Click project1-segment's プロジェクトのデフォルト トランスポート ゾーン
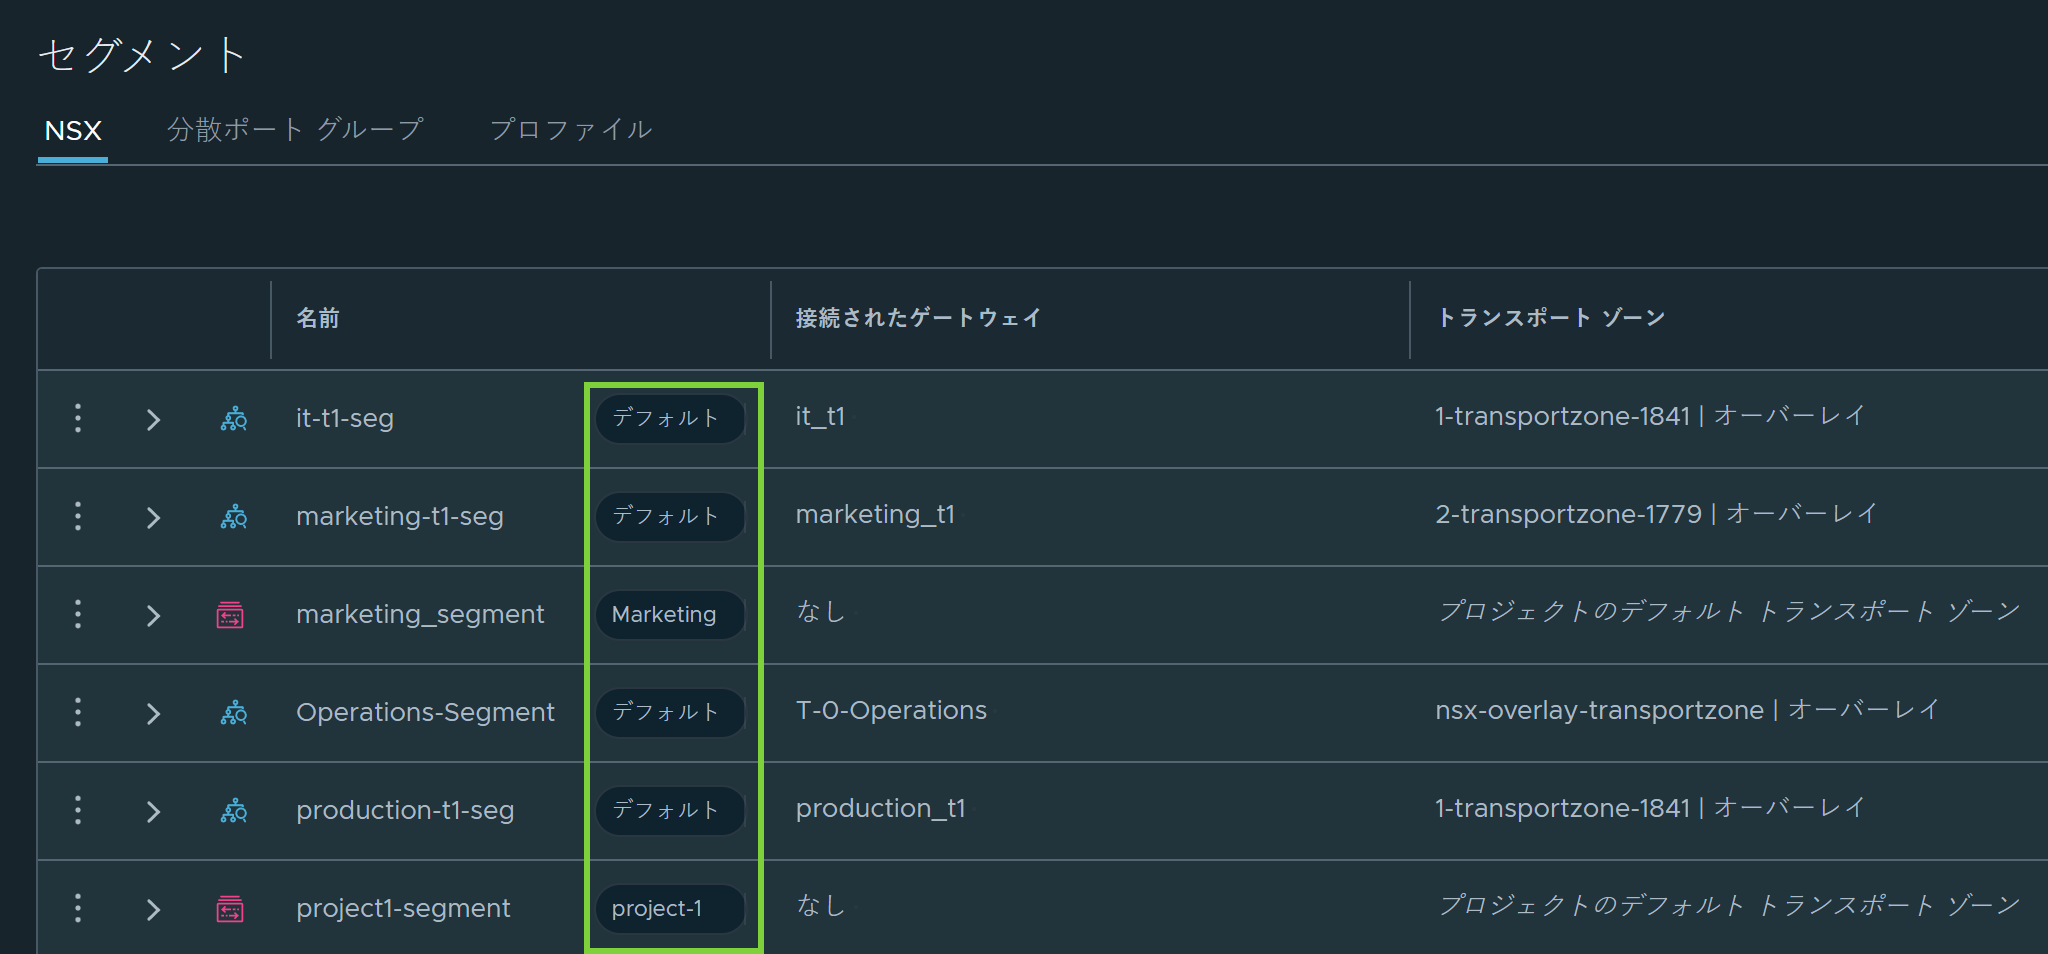 1729,905
